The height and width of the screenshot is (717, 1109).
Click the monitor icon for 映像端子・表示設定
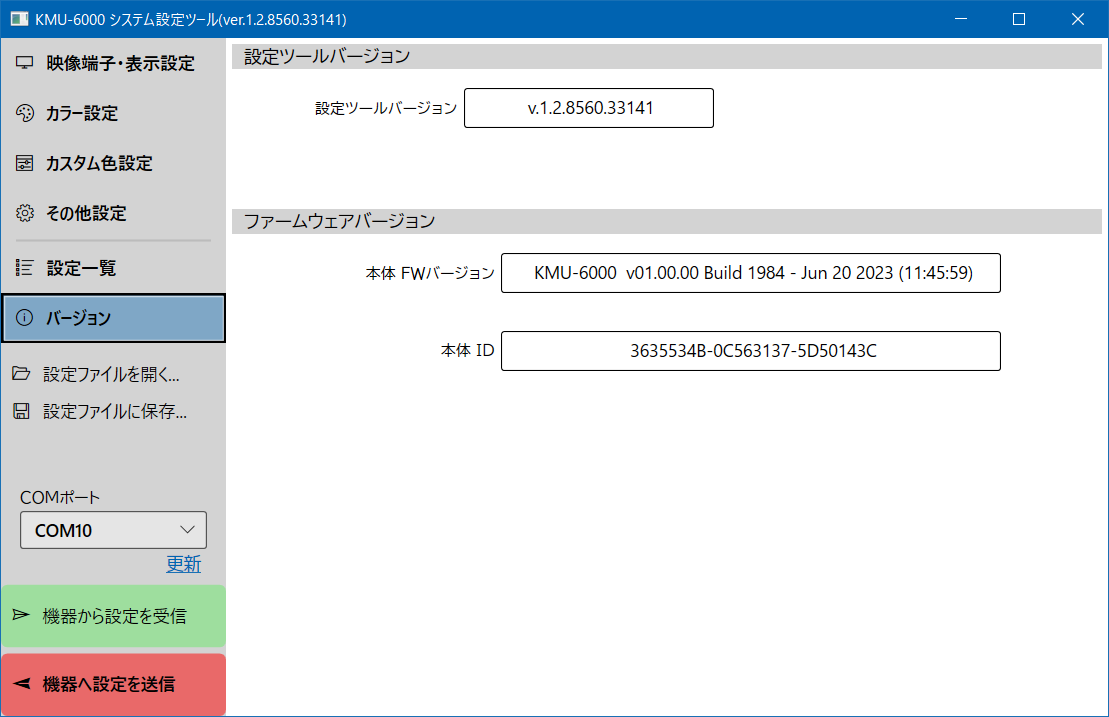[x=25, y=64]
